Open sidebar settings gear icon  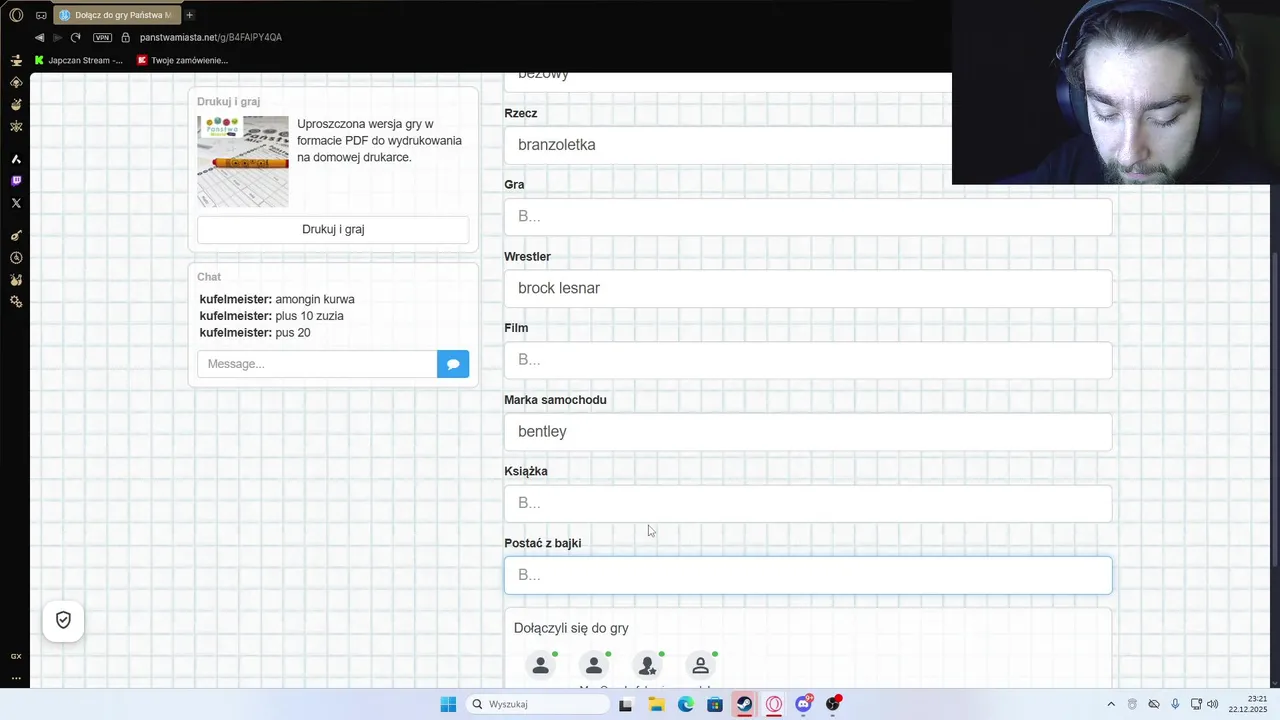(x=16, y=301)
